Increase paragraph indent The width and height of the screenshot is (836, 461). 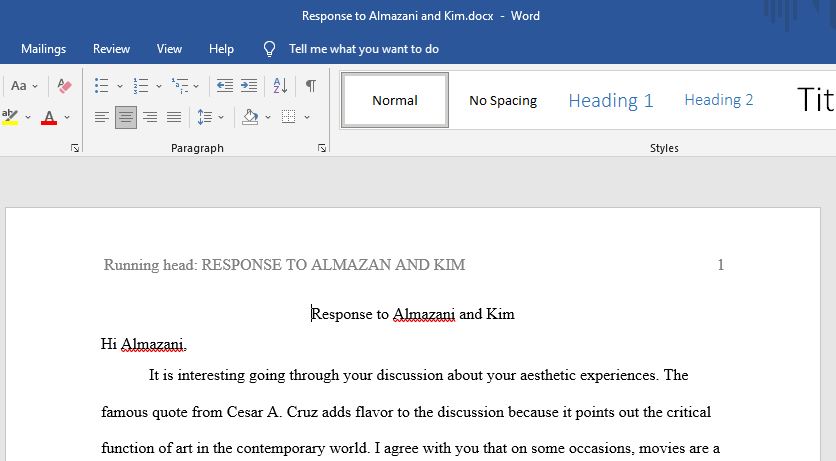[x=249, y=85]
